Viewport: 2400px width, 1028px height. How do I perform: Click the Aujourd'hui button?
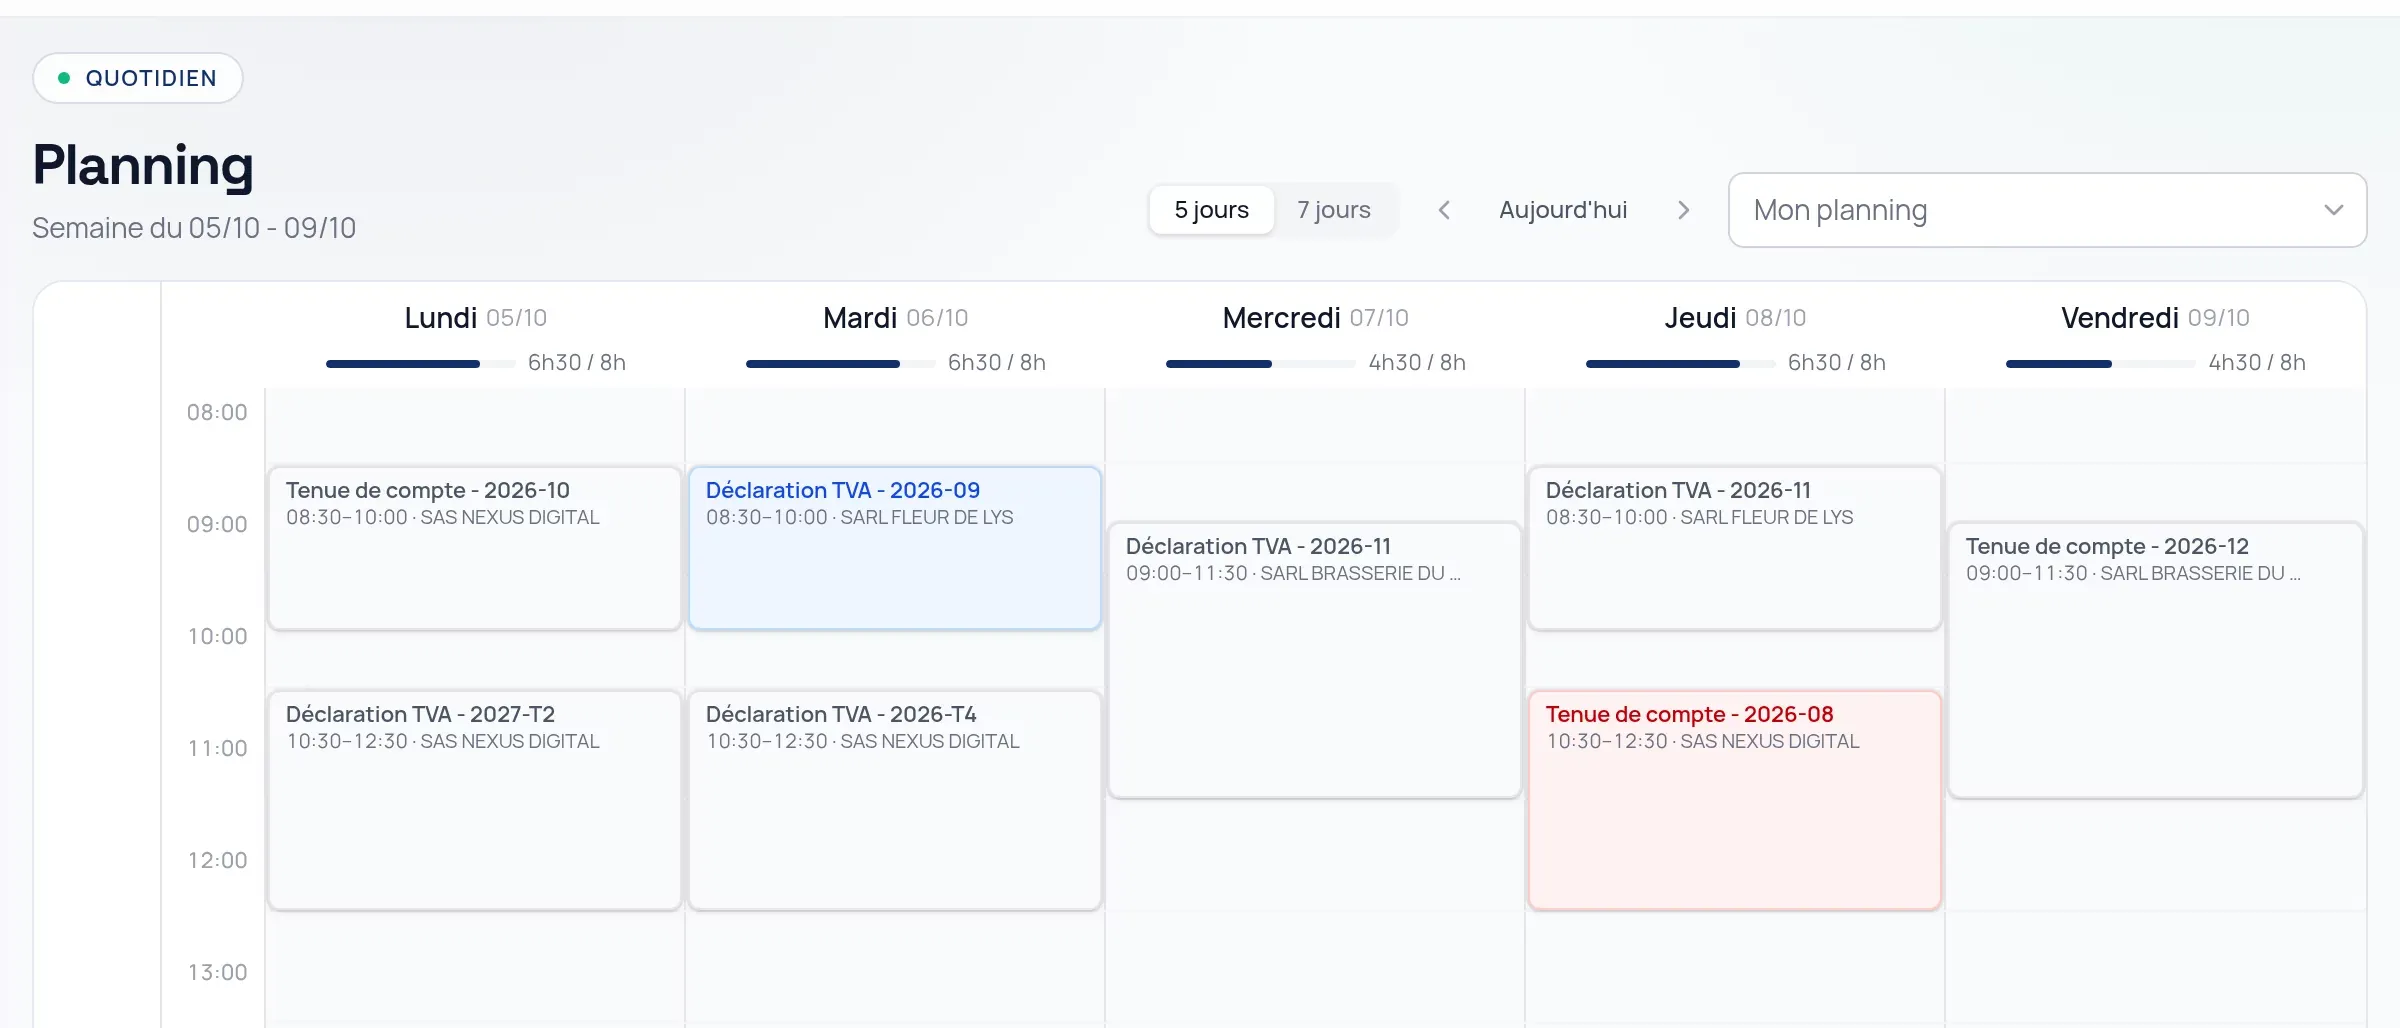click(1563, 210)
